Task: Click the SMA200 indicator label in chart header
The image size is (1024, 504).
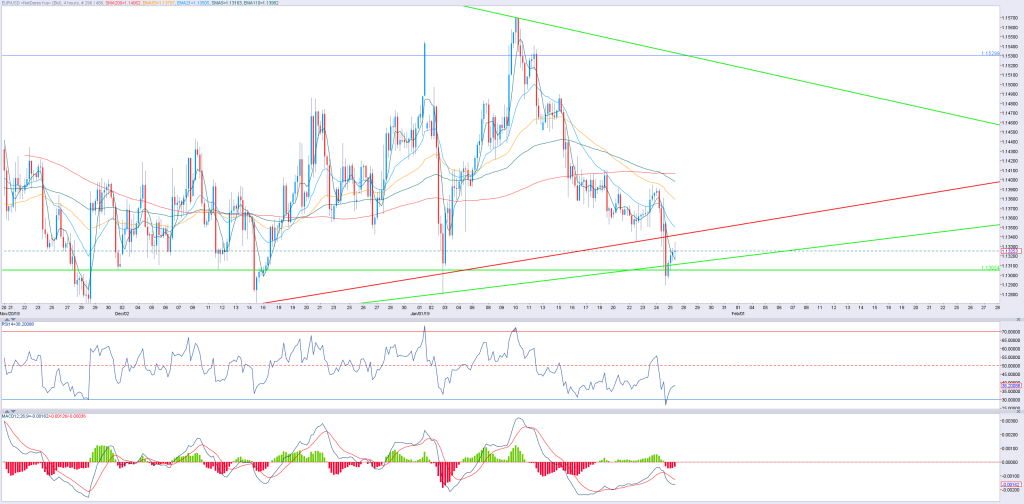Action: 123,3
